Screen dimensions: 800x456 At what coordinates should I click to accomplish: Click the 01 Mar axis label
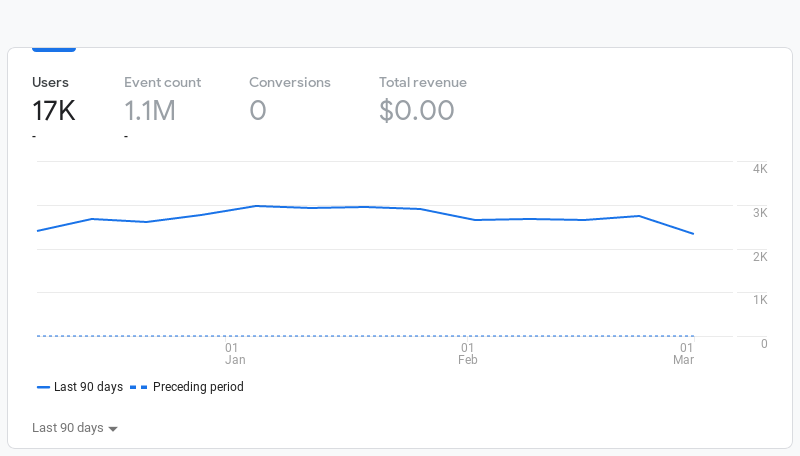click(684, 354)
